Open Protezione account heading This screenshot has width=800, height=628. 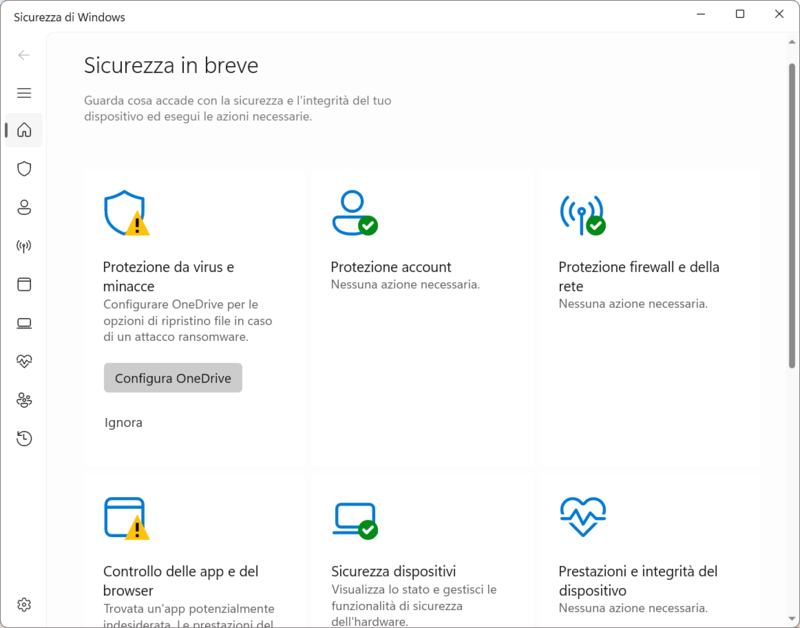[391, 267]
